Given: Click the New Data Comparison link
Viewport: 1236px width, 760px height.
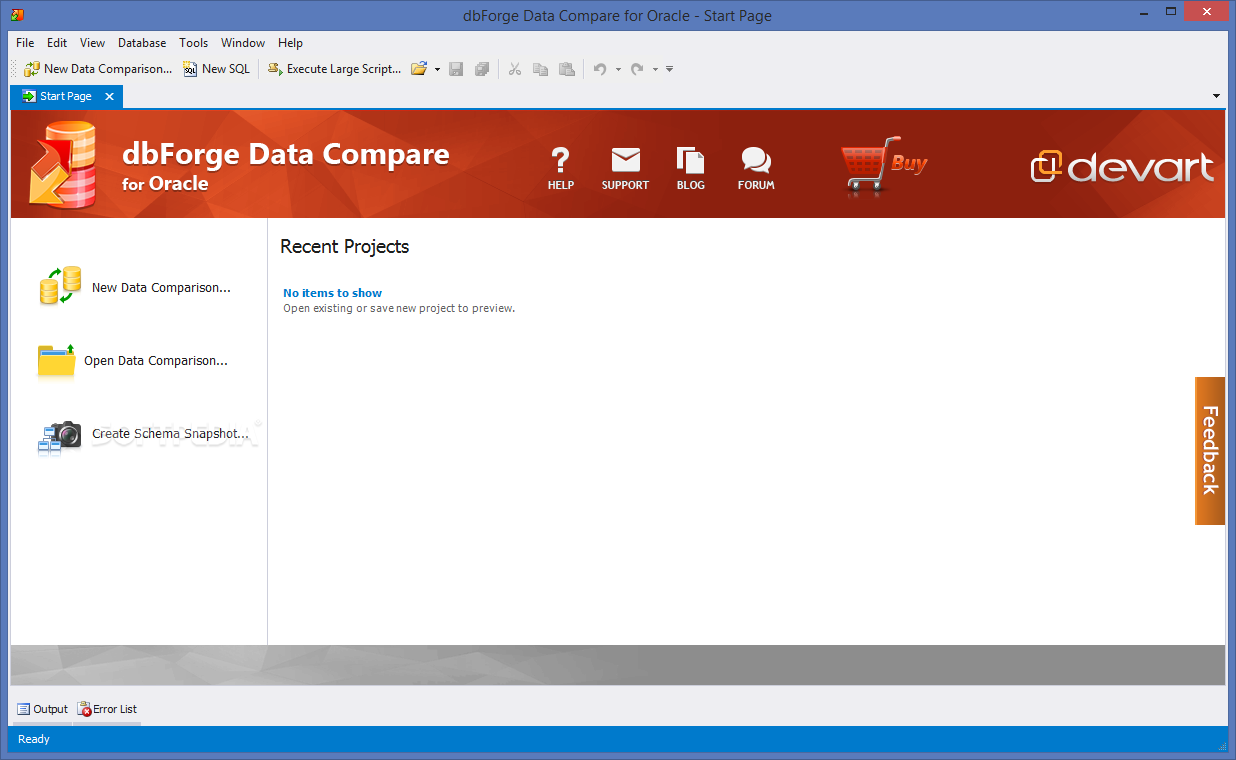Looking at the screenshot, I should pos(161,288).
